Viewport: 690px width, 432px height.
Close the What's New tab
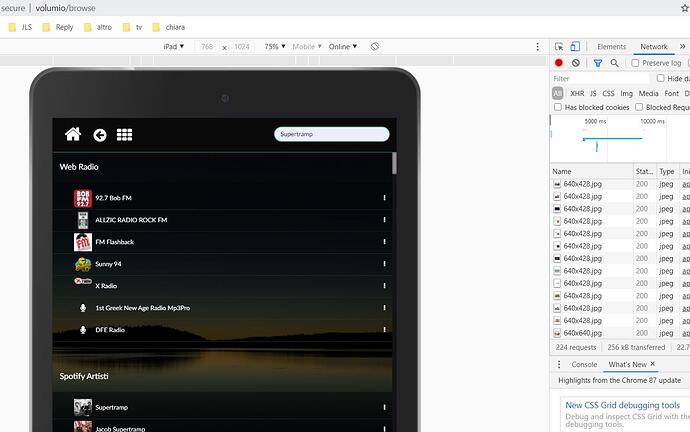[x=653, y=364]
